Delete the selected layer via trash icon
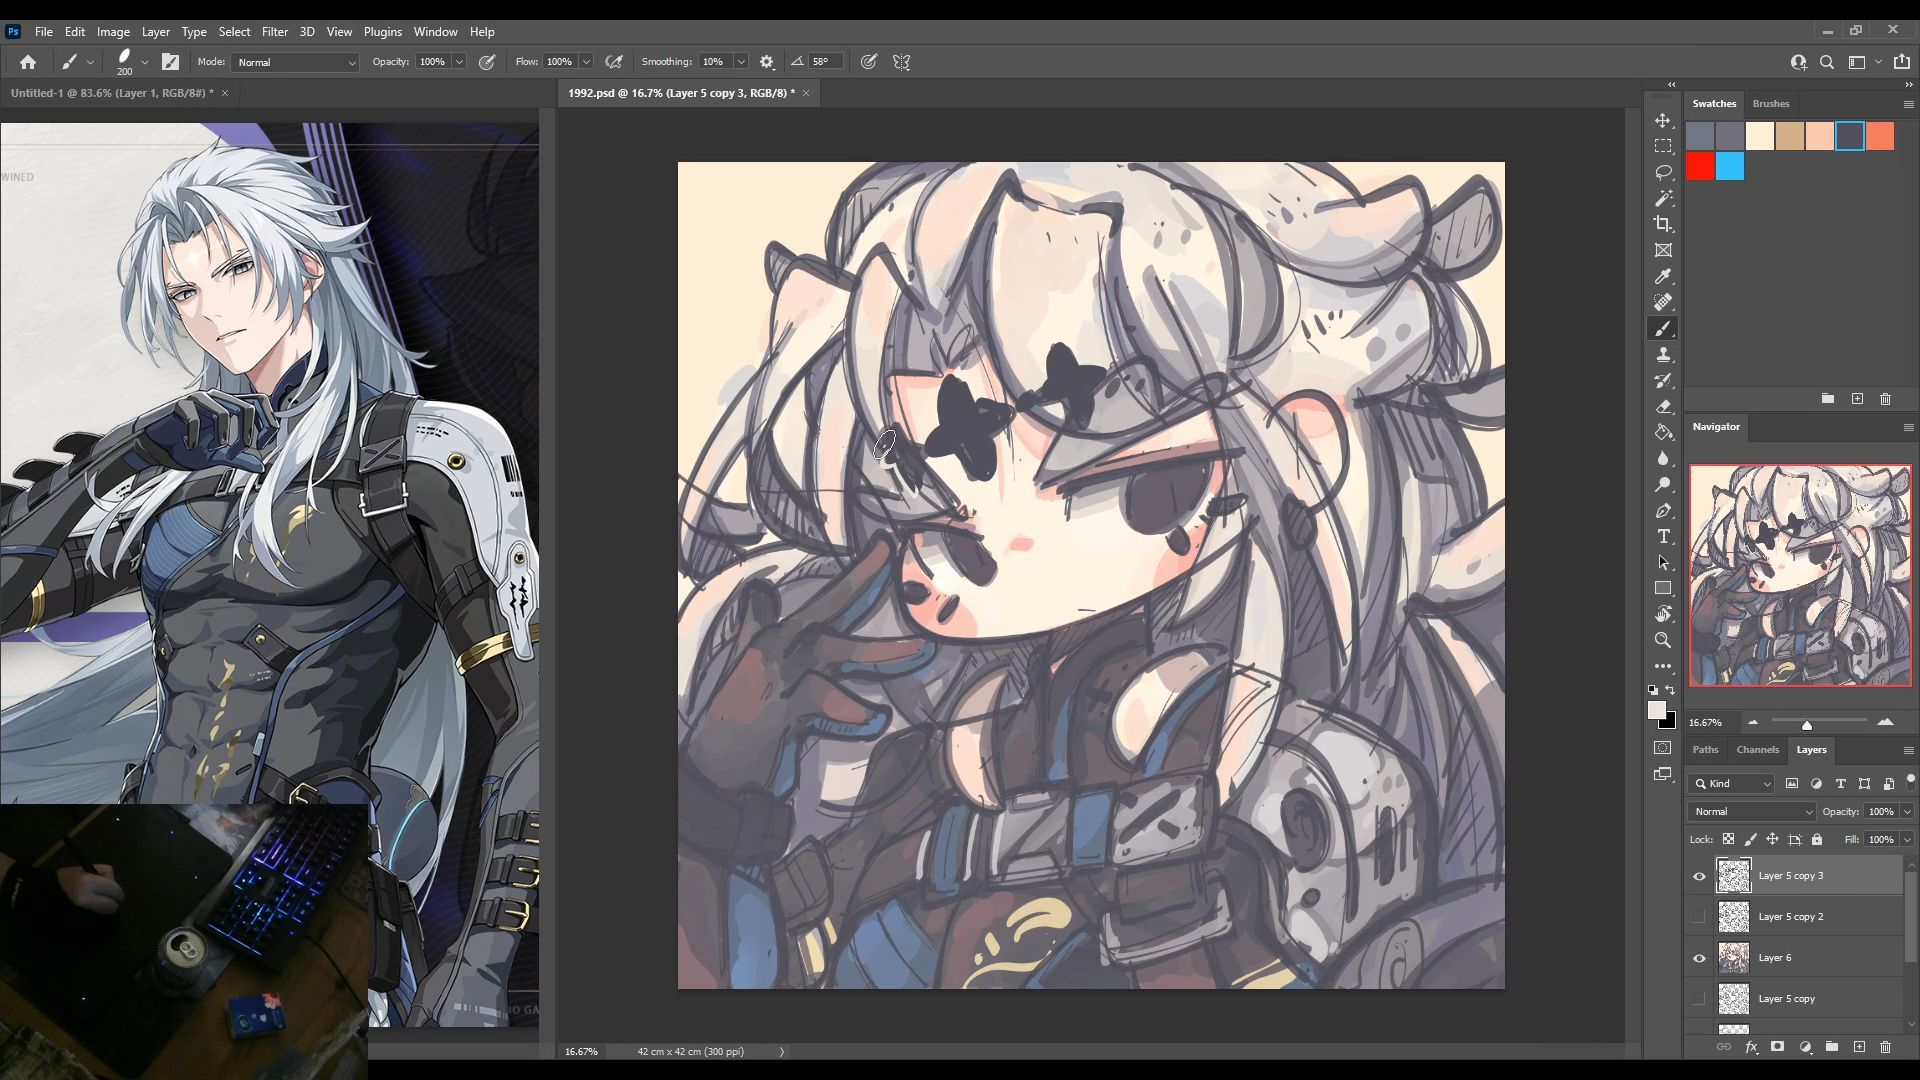 click(x=1885, y=1047)
